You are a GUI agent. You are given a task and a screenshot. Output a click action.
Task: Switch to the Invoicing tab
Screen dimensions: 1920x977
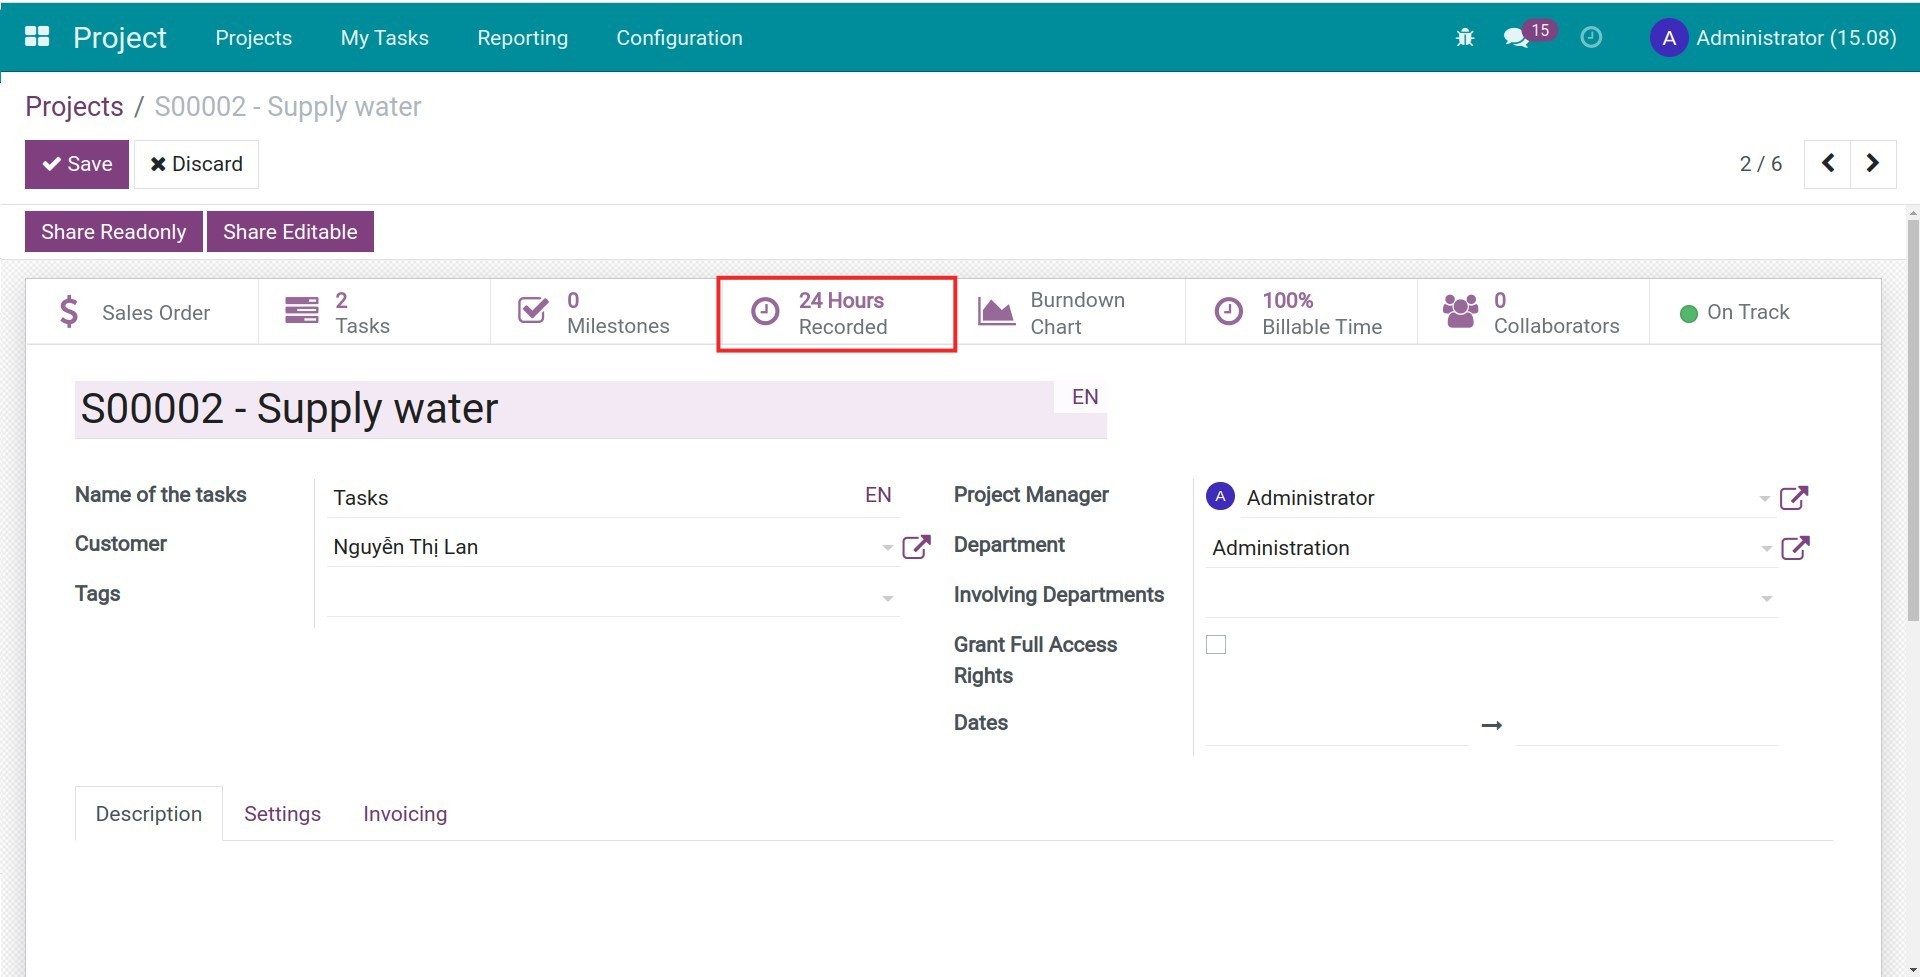tap(404, 813)
